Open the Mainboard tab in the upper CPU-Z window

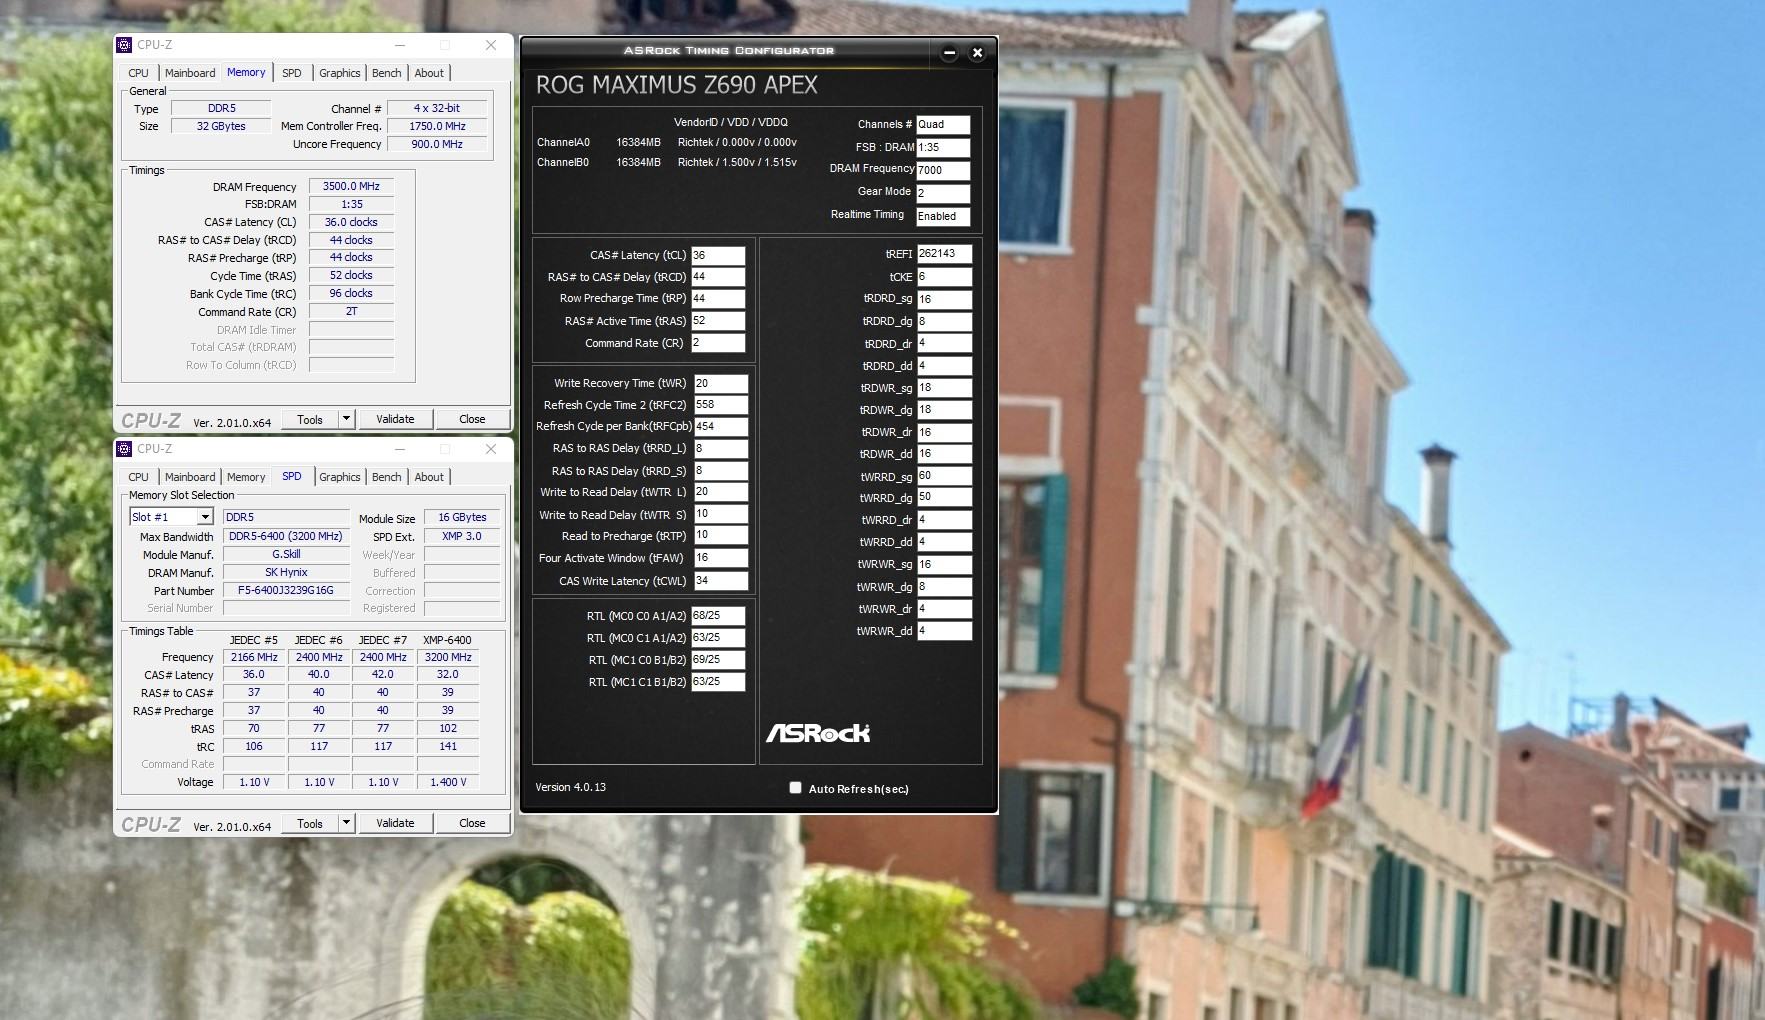click(190, 73)
